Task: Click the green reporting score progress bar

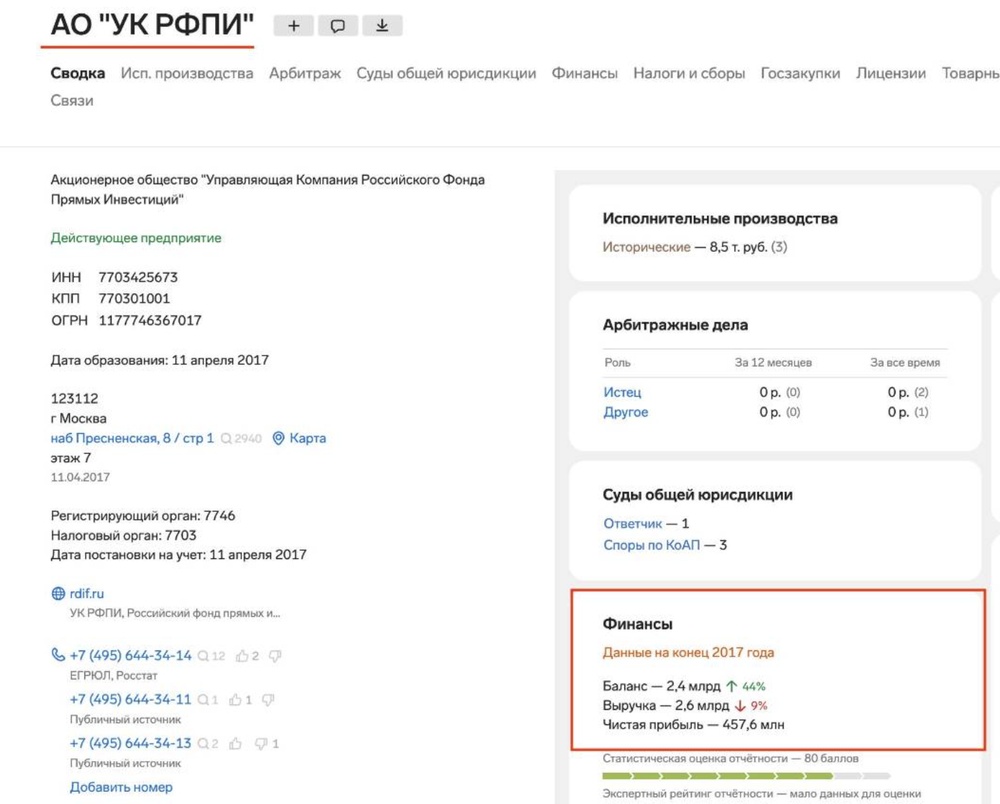Action: 717,775
